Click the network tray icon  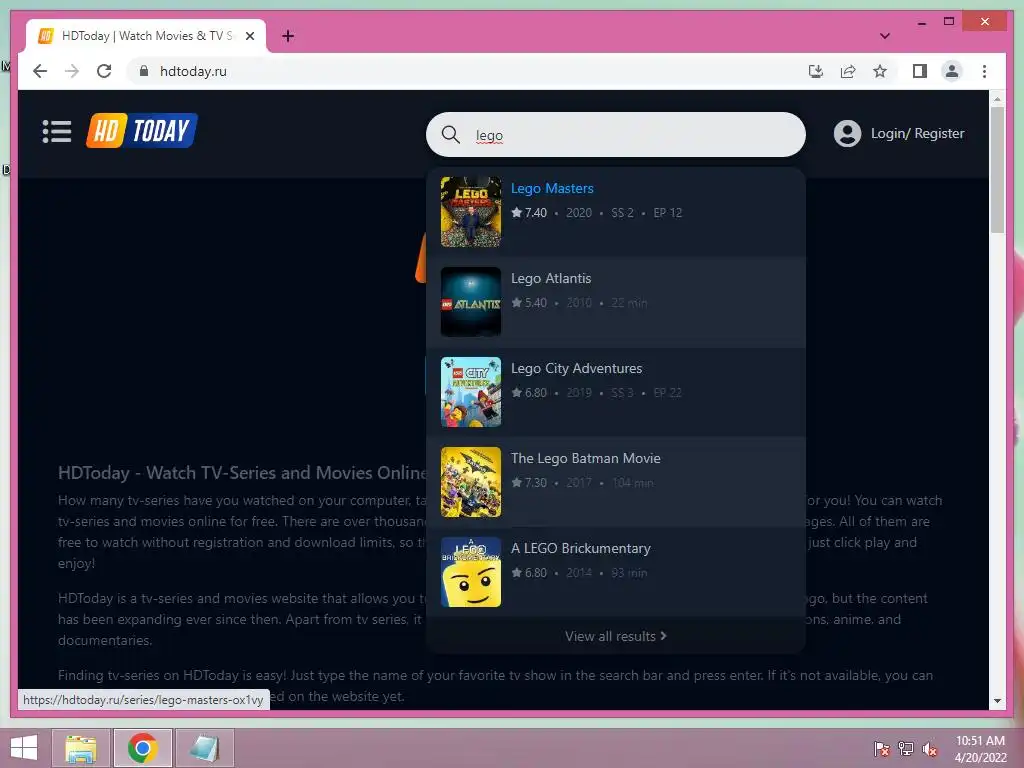pyautogui.click(x=906, y=748)
